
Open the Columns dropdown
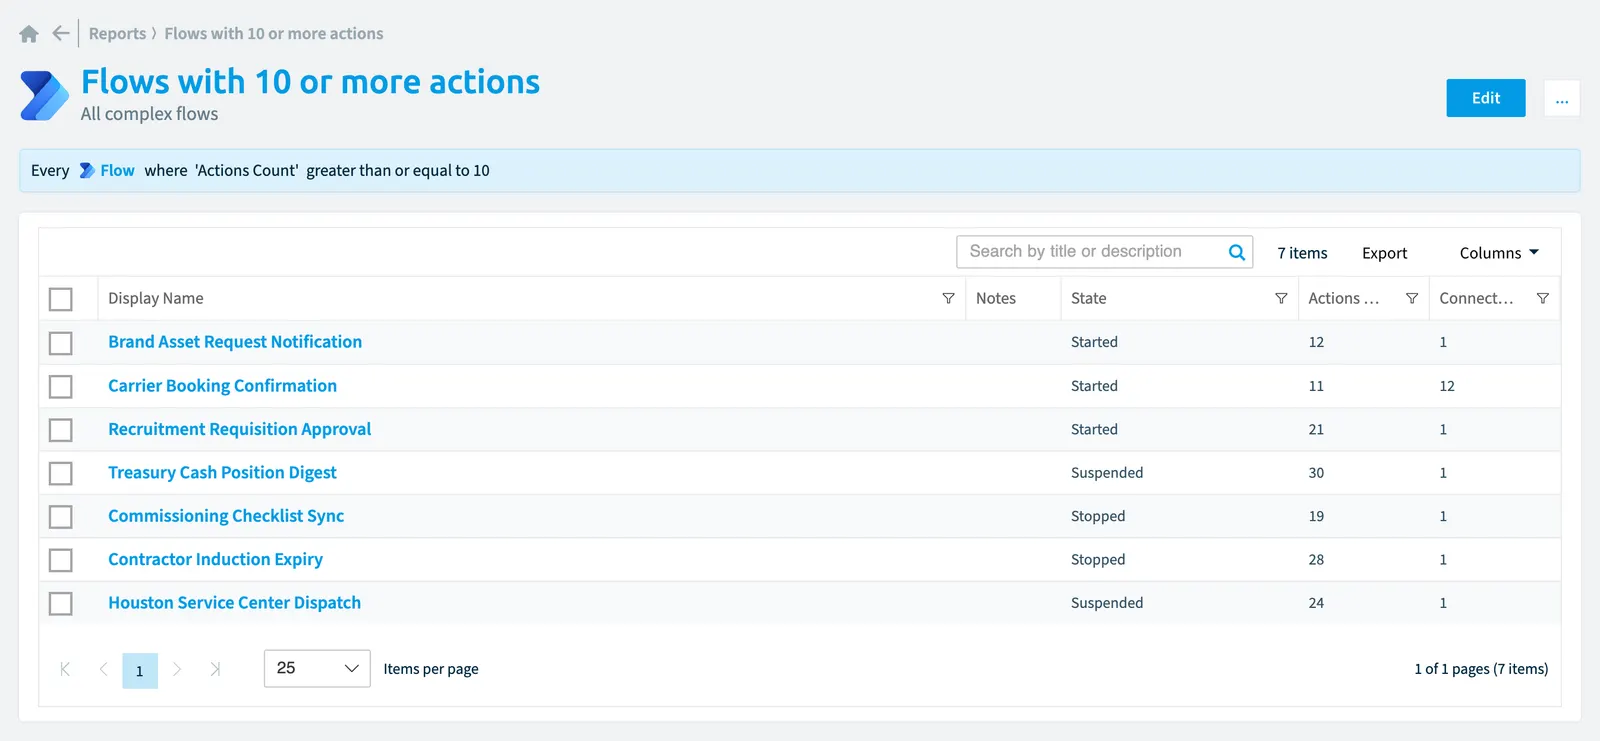point(1499,253)
